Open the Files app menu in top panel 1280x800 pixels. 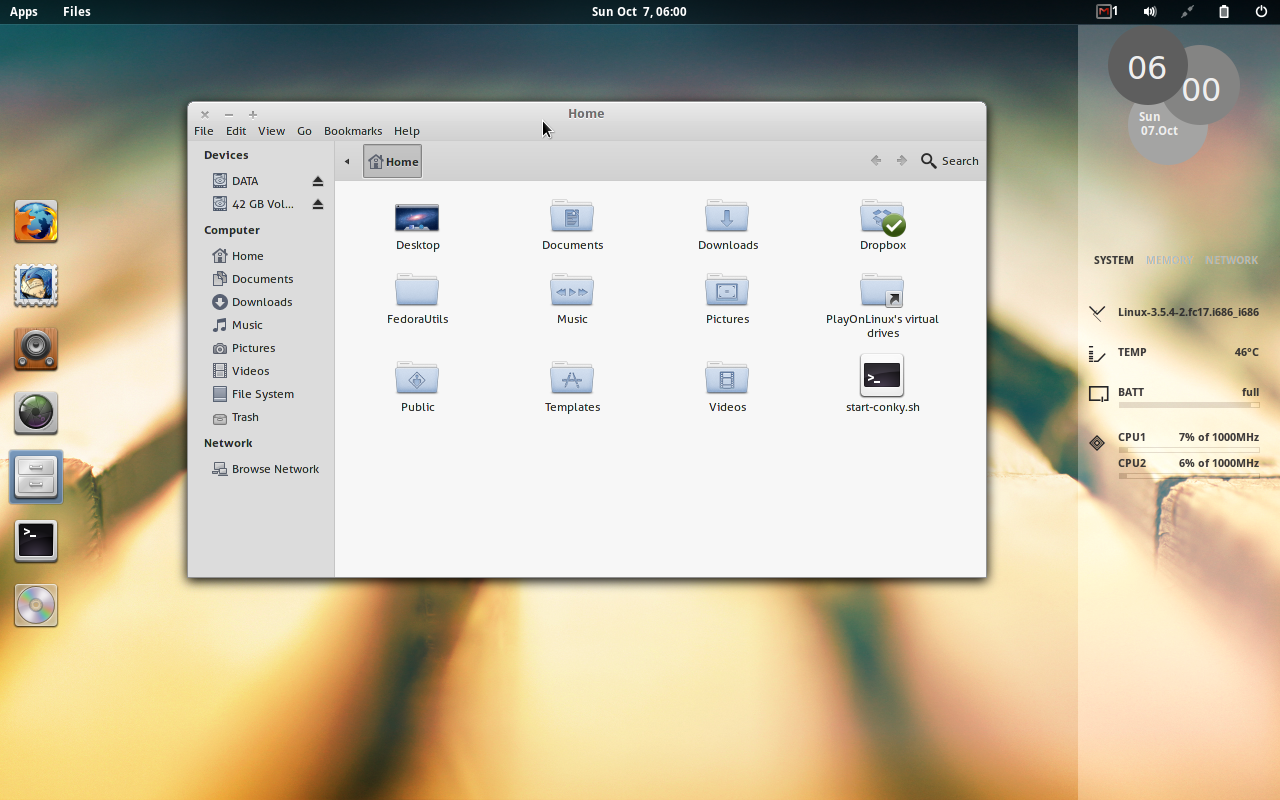click(76, 12)
